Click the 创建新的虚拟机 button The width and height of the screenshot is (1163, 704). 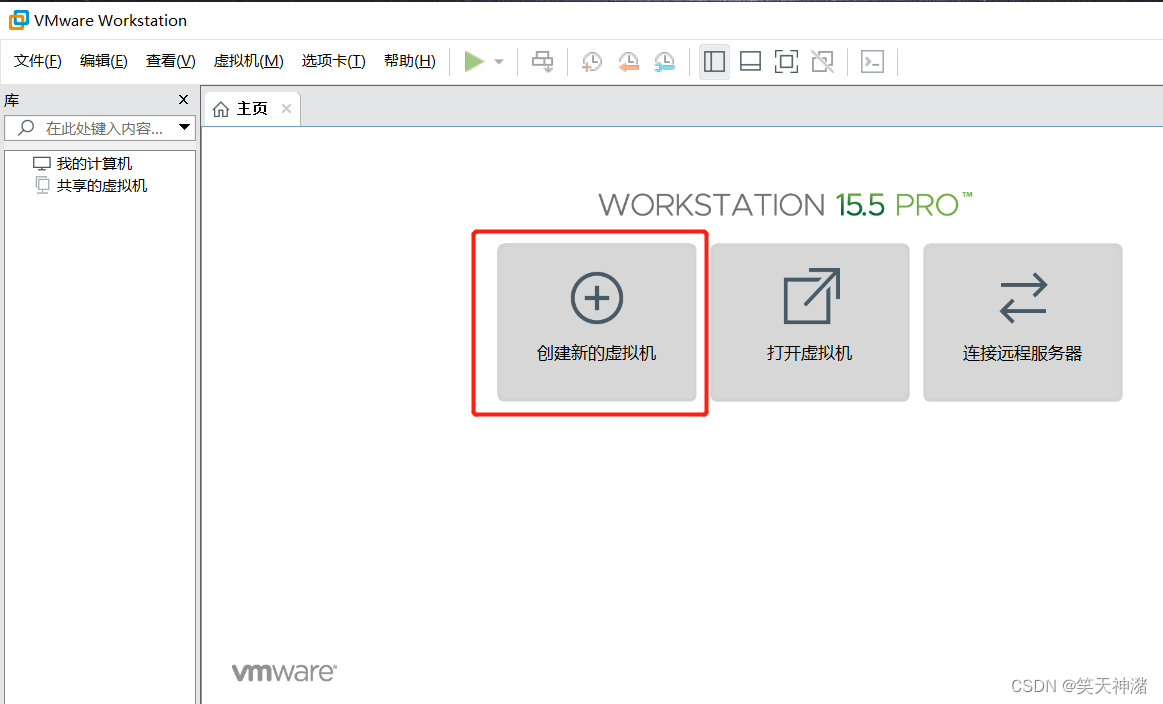[596, 322]
